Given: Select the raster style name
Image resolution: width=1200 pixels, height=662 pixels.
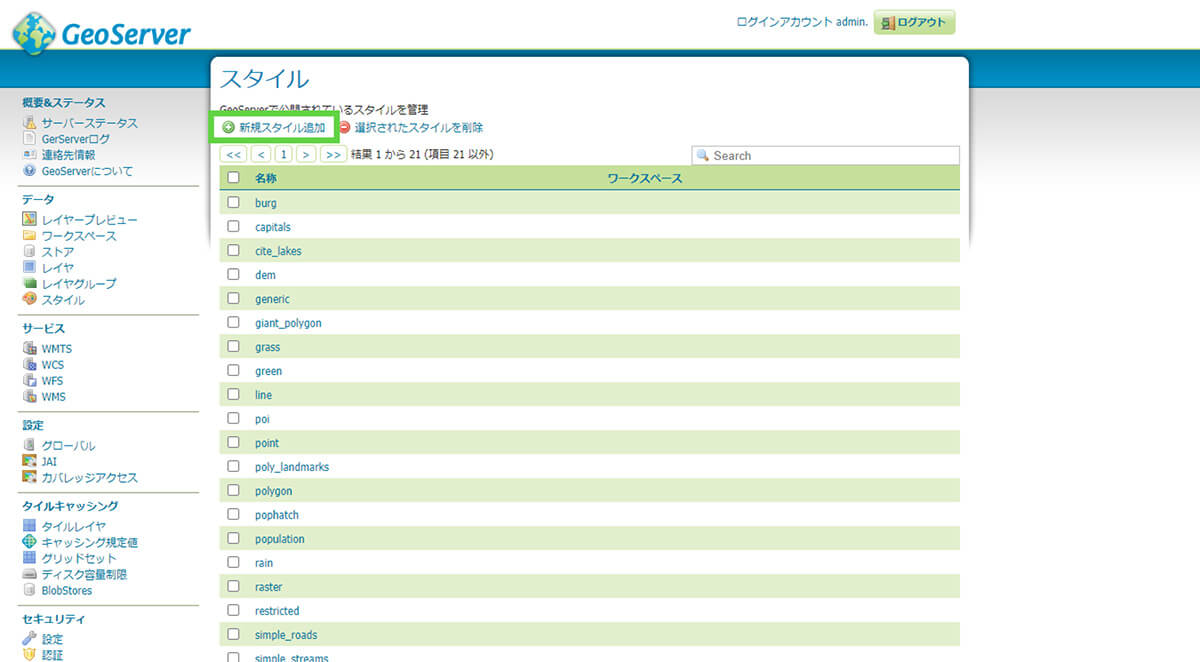Looking at the screenshot, I should click(x=269, y=587).
